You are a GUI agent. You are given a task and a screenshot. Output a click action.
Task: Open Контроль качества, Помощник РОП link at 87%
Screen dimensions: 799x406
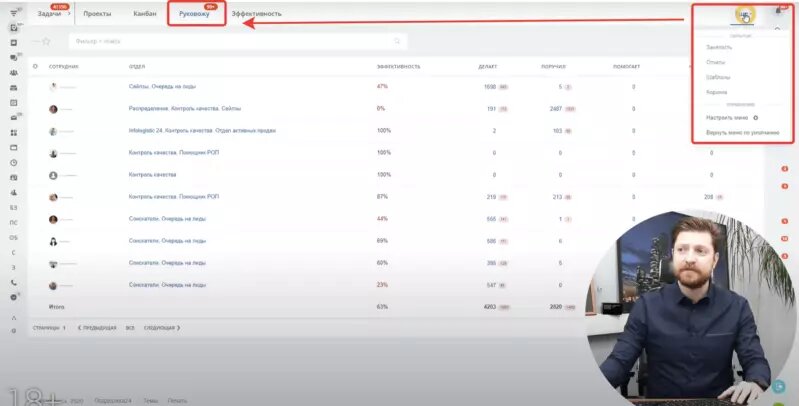click(174, 197)
